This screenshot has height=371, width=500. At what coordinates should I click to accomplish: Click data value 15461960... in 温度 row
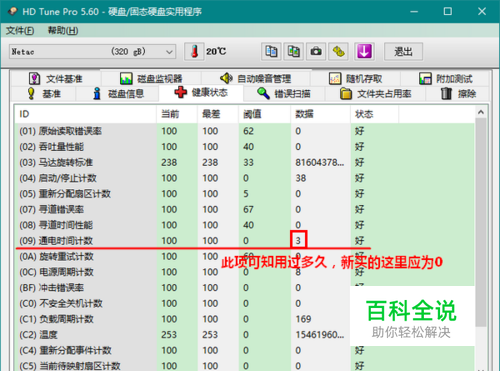coord(319,335)
